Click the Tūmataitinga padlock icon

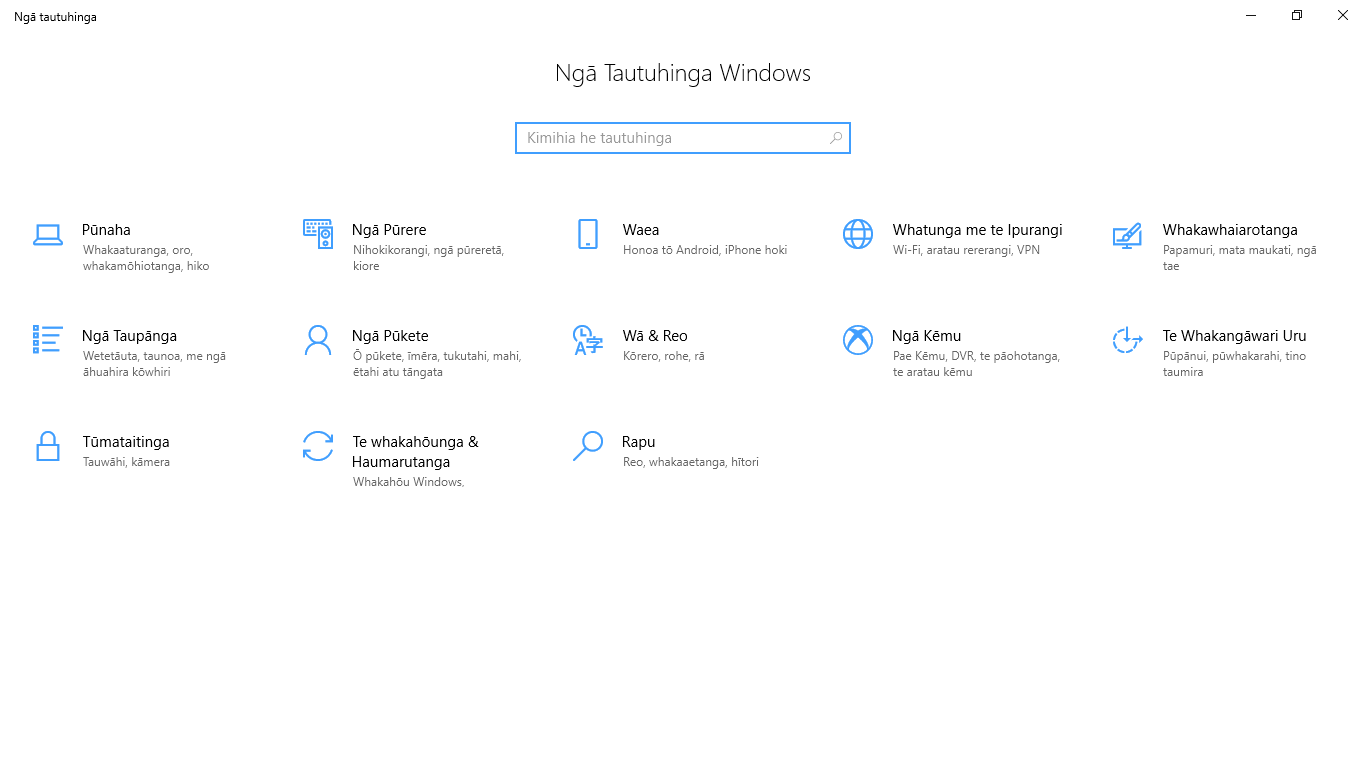click(47, 446)
